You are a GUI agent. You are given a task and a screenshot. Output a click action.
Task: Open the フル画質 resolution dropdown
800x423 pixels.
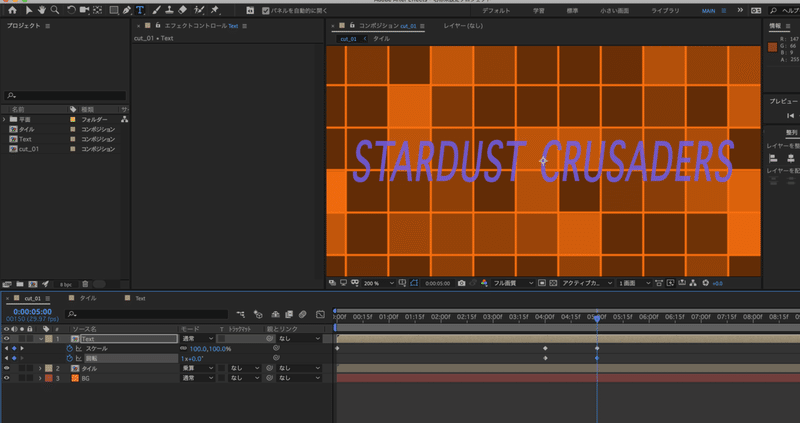pos(513,283)
